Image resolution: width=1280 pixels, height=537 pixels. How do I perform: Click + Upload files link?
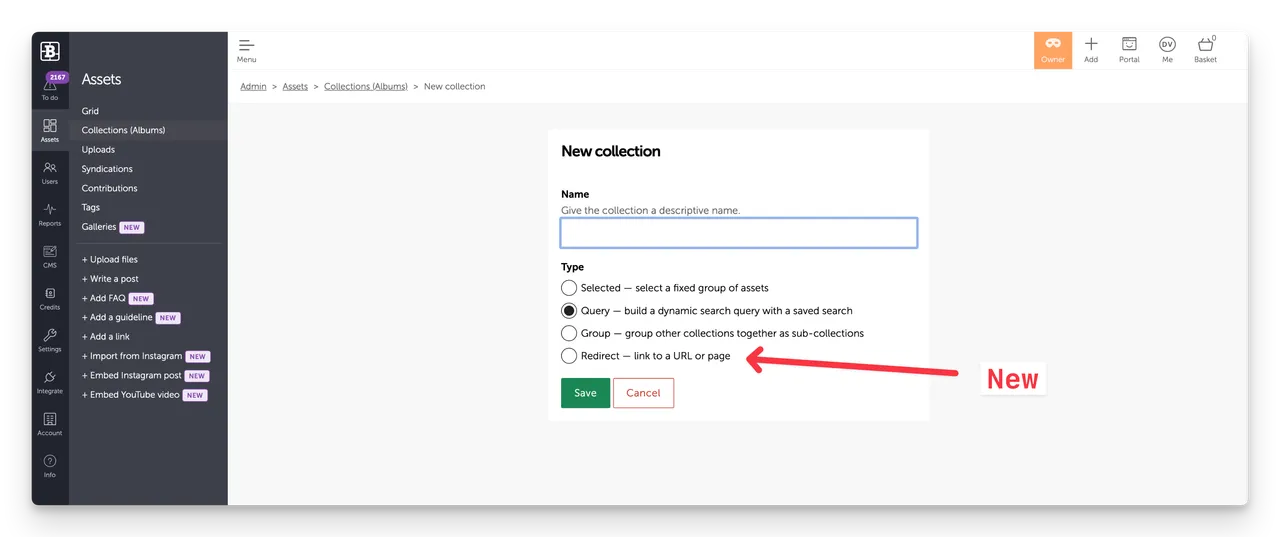point(110,260)
